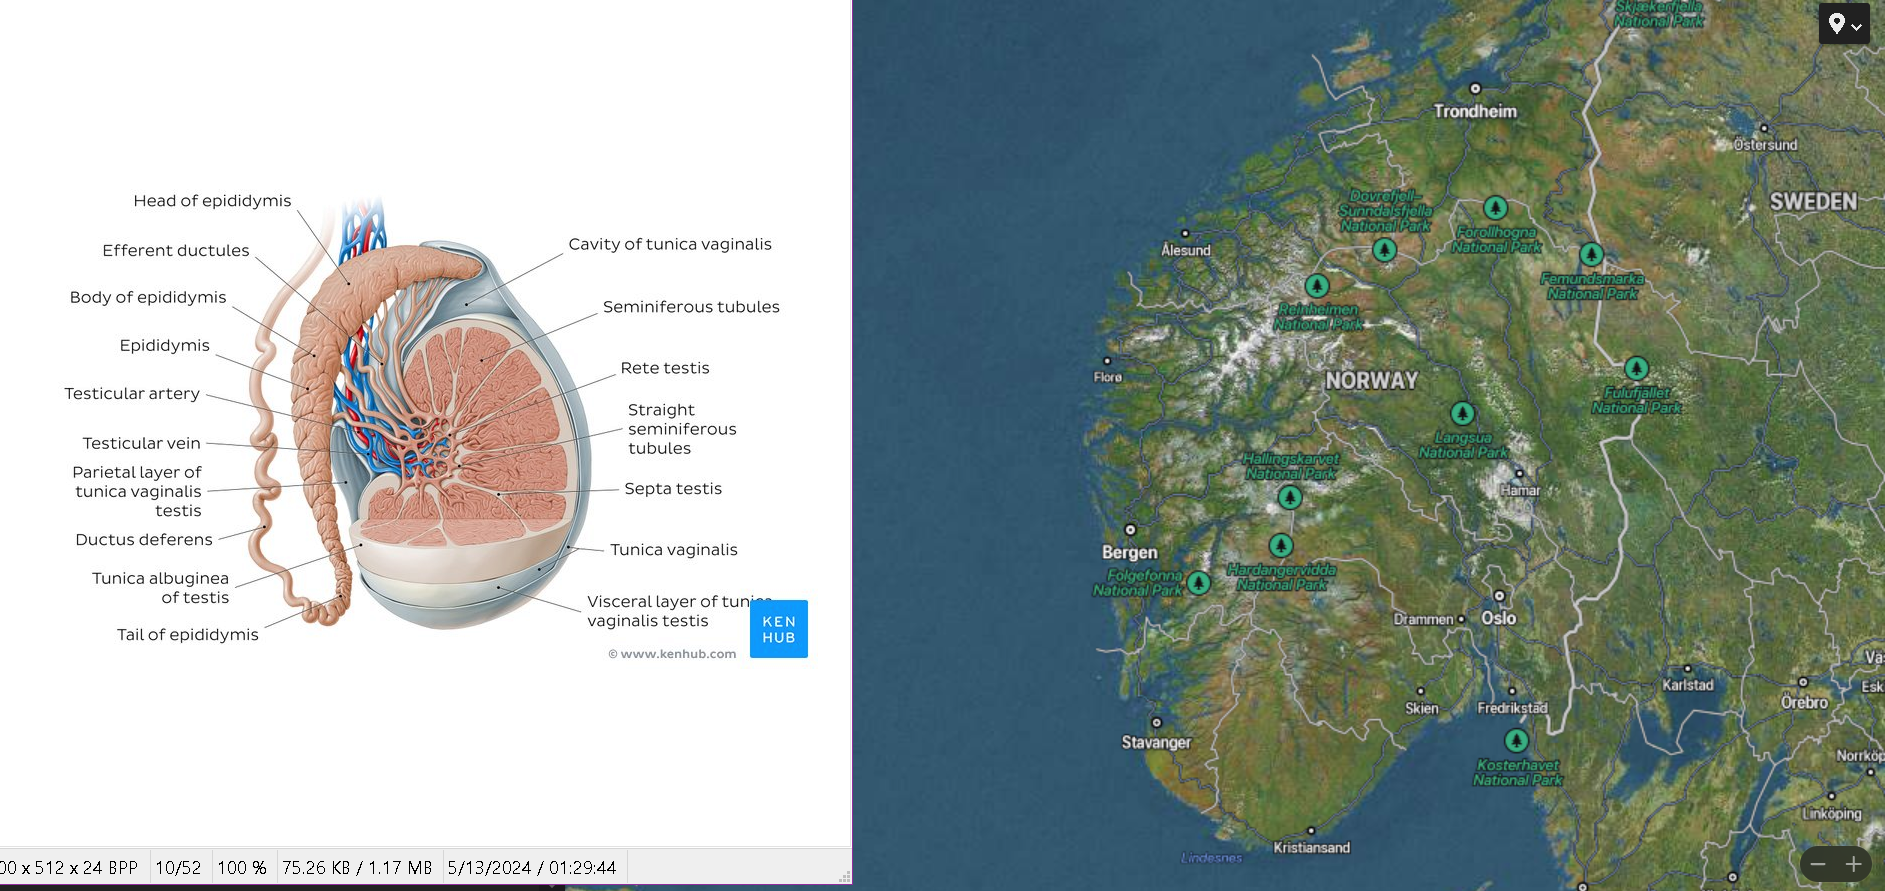Click the 75.26 KB / 1.17 MB file size field
Image resolution: width=1885 pixels, height=891 pixels.
click(x=357, y=868)
